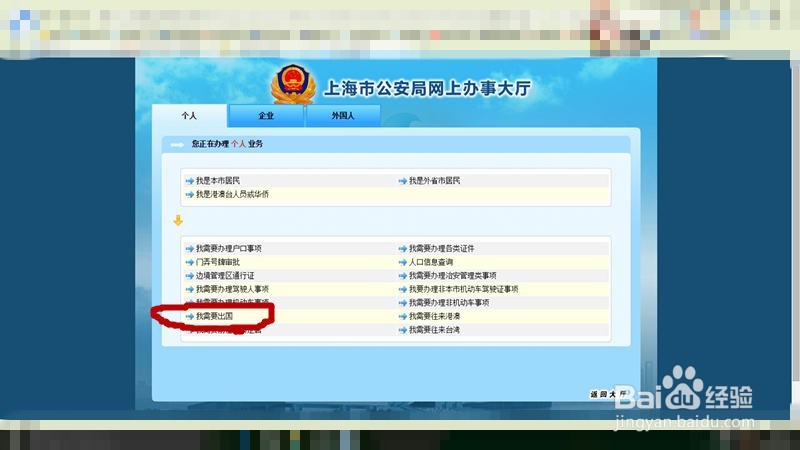
Task: Open 我需要办理户口事项 link
Action: tap(229, 248)
